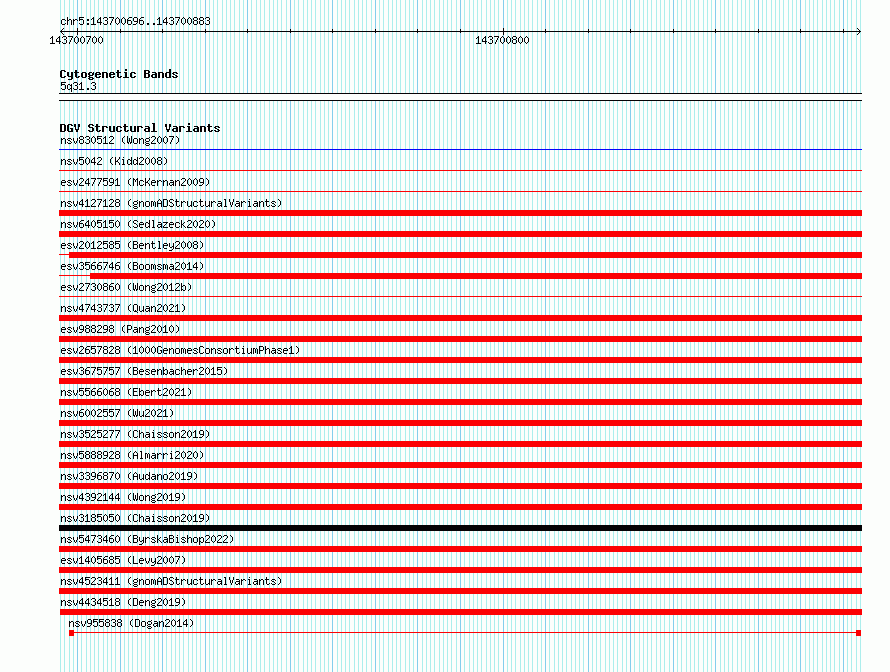The image size is (890, 672).
Task: Click the red bar under nsv5566068
Action: coord(460,402)
